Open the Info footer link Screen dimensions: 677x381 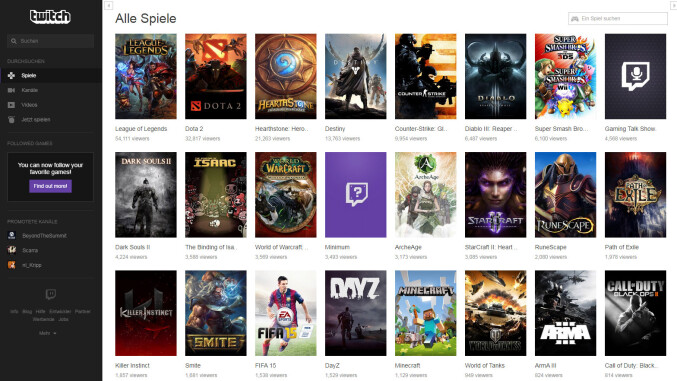[14, 311]
